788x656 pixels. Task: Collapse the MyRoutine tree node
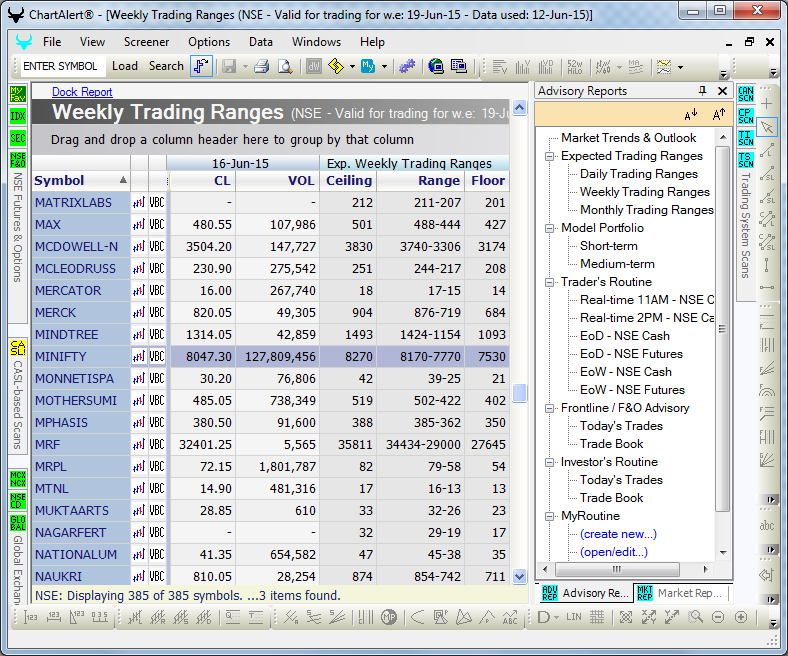point(550,516)
